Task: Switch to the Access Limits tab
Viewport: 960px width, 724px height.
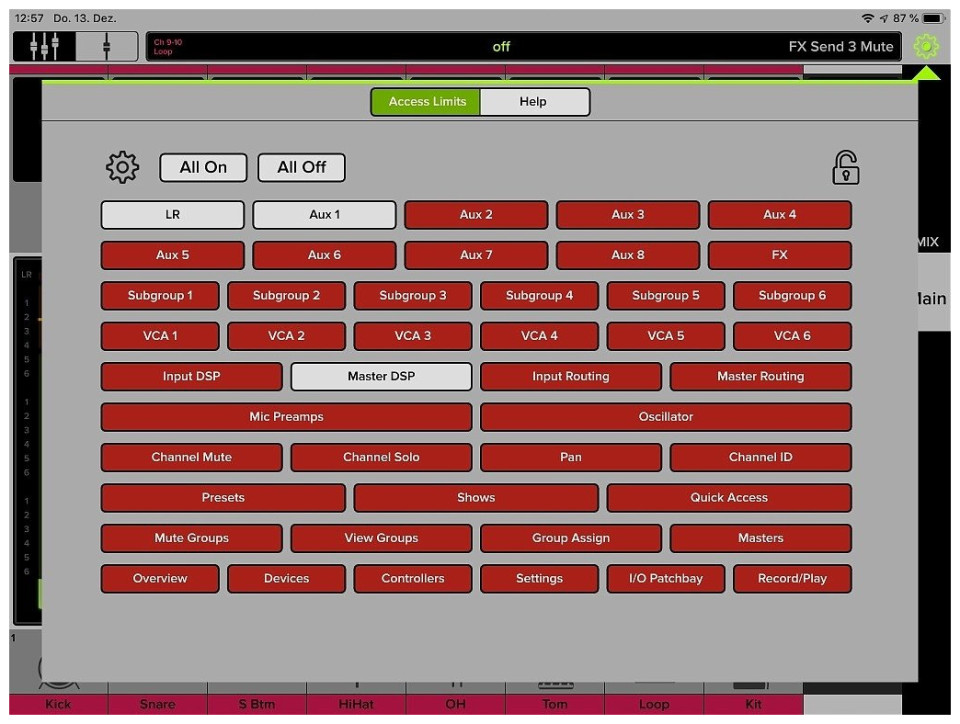Action: (427, 102)
